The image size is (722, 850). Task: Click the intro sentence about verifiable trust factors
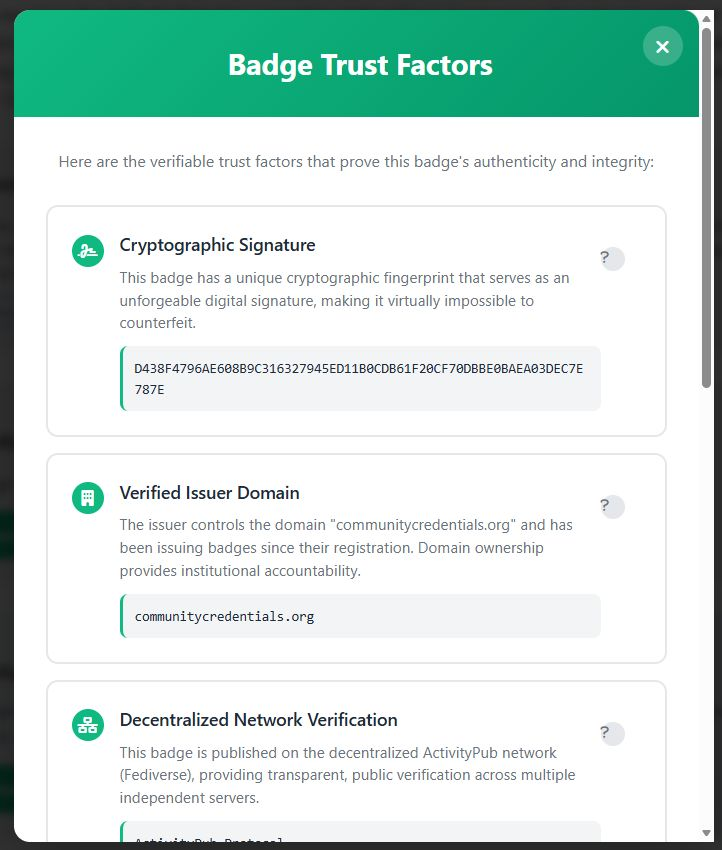coord(356,161)
